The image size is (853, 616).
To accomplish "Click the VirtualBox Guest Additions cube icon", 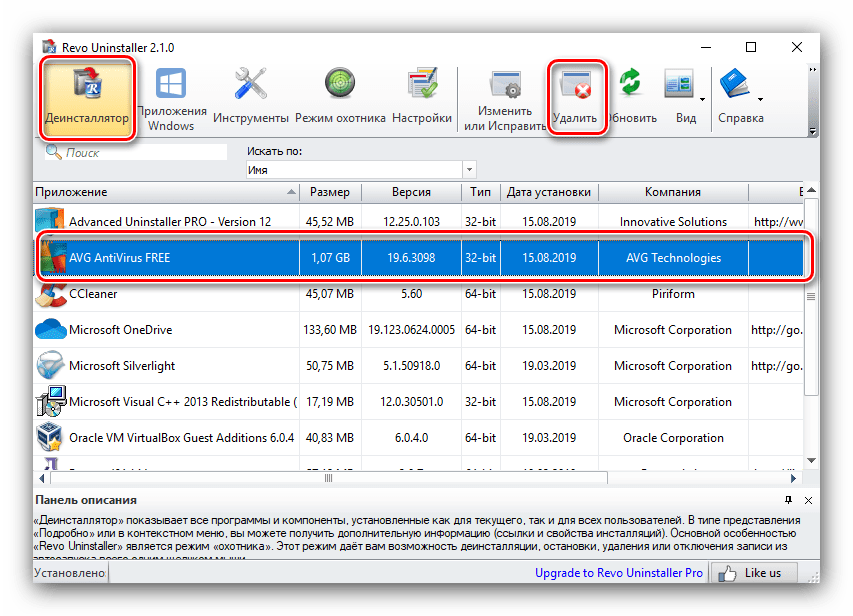I will pos(49,437).
